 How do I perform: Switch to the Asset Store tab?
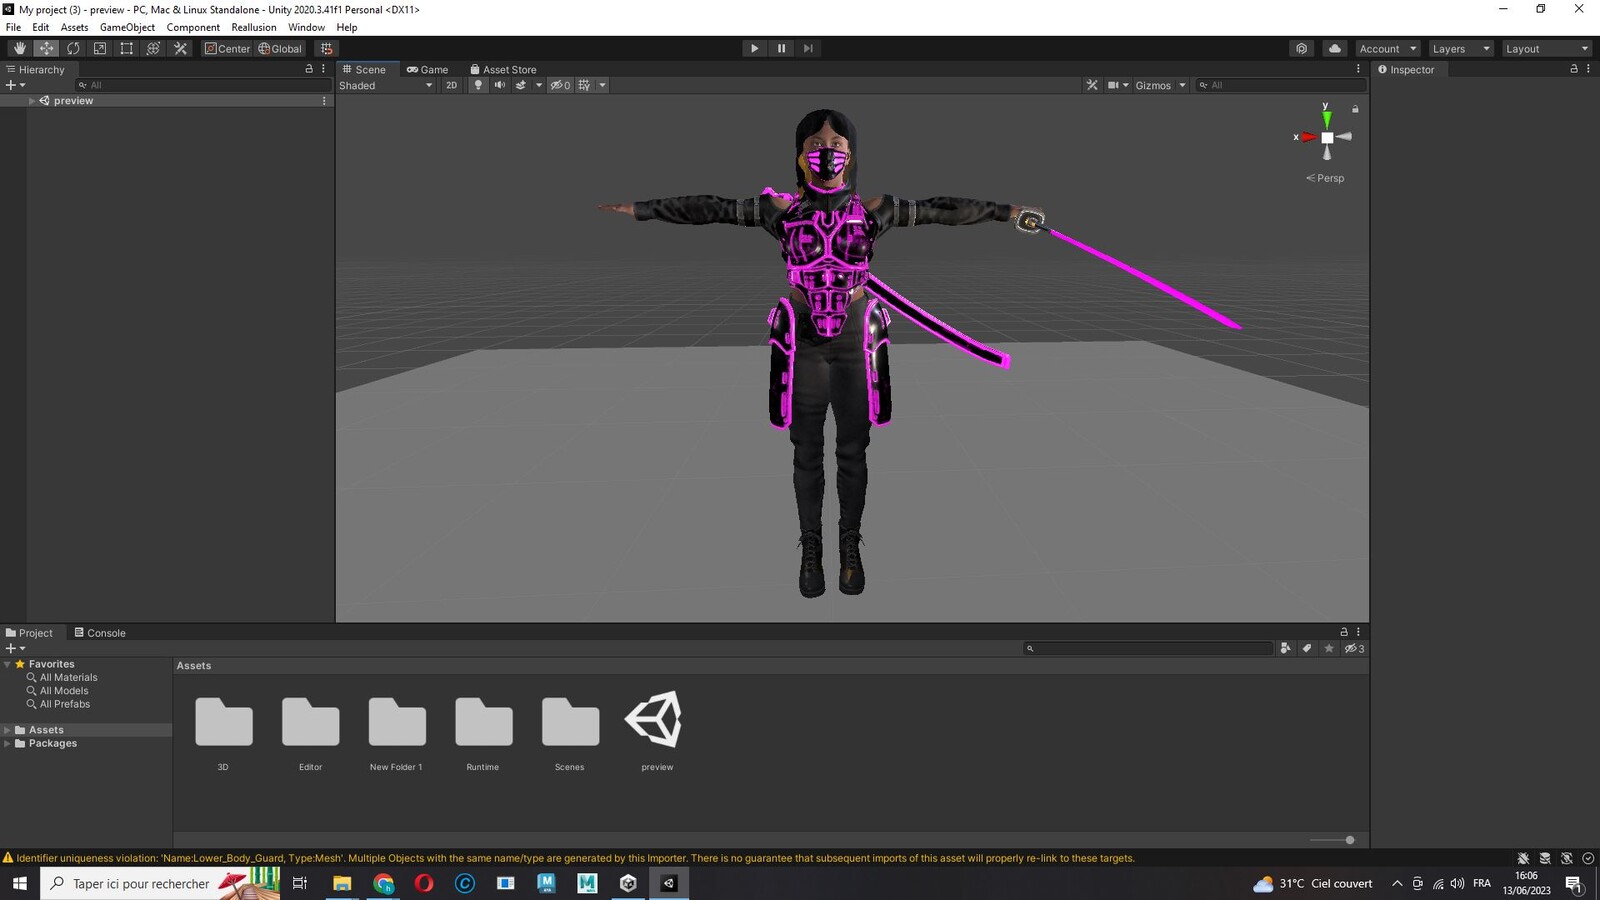[503, 69]
